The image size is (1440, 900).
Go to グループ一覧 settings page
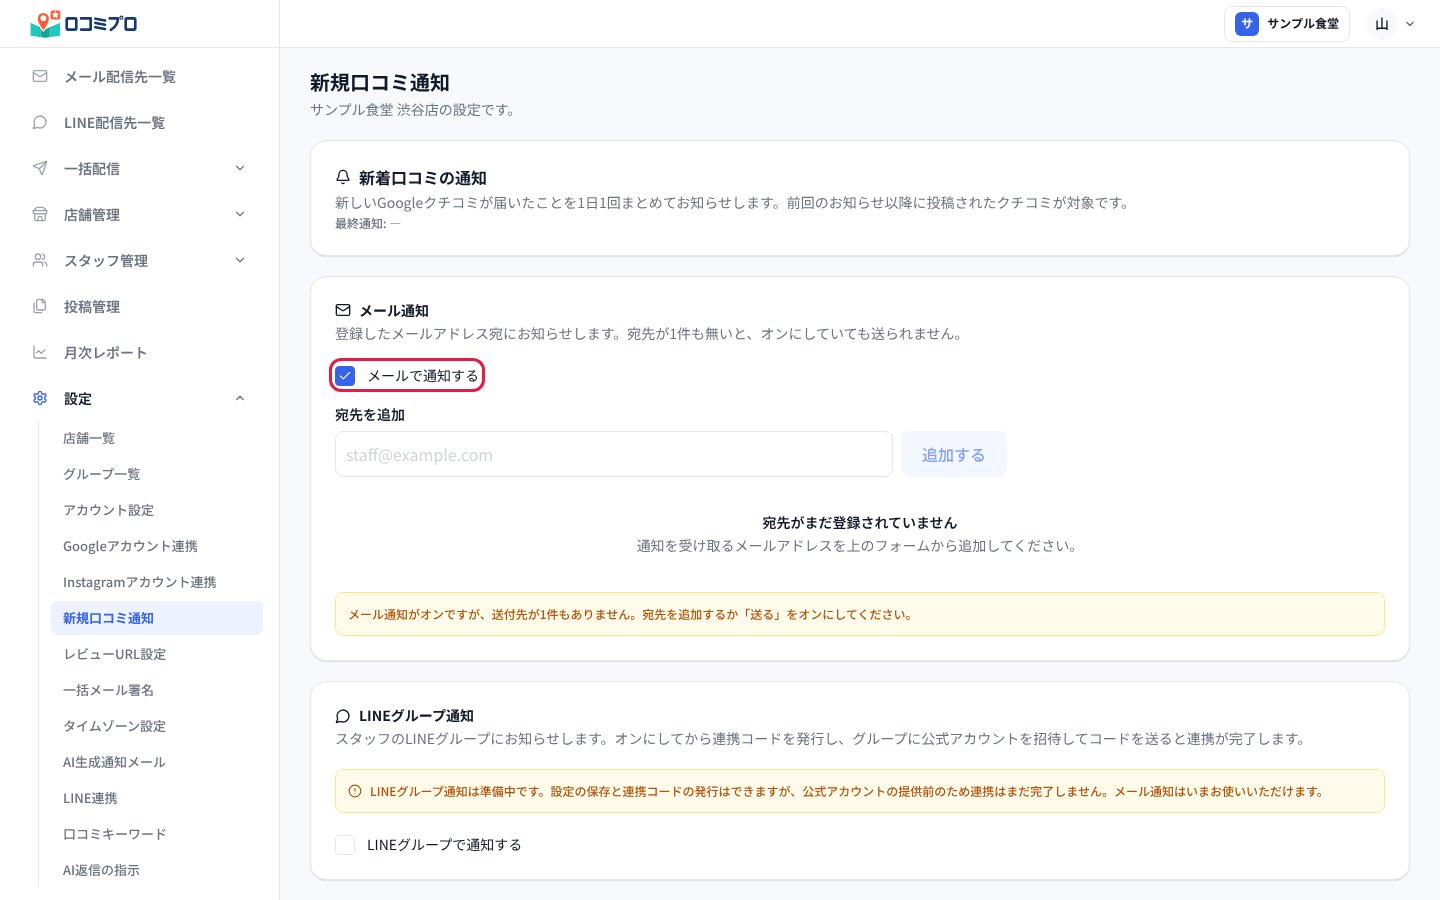click(x=157, y=474)
